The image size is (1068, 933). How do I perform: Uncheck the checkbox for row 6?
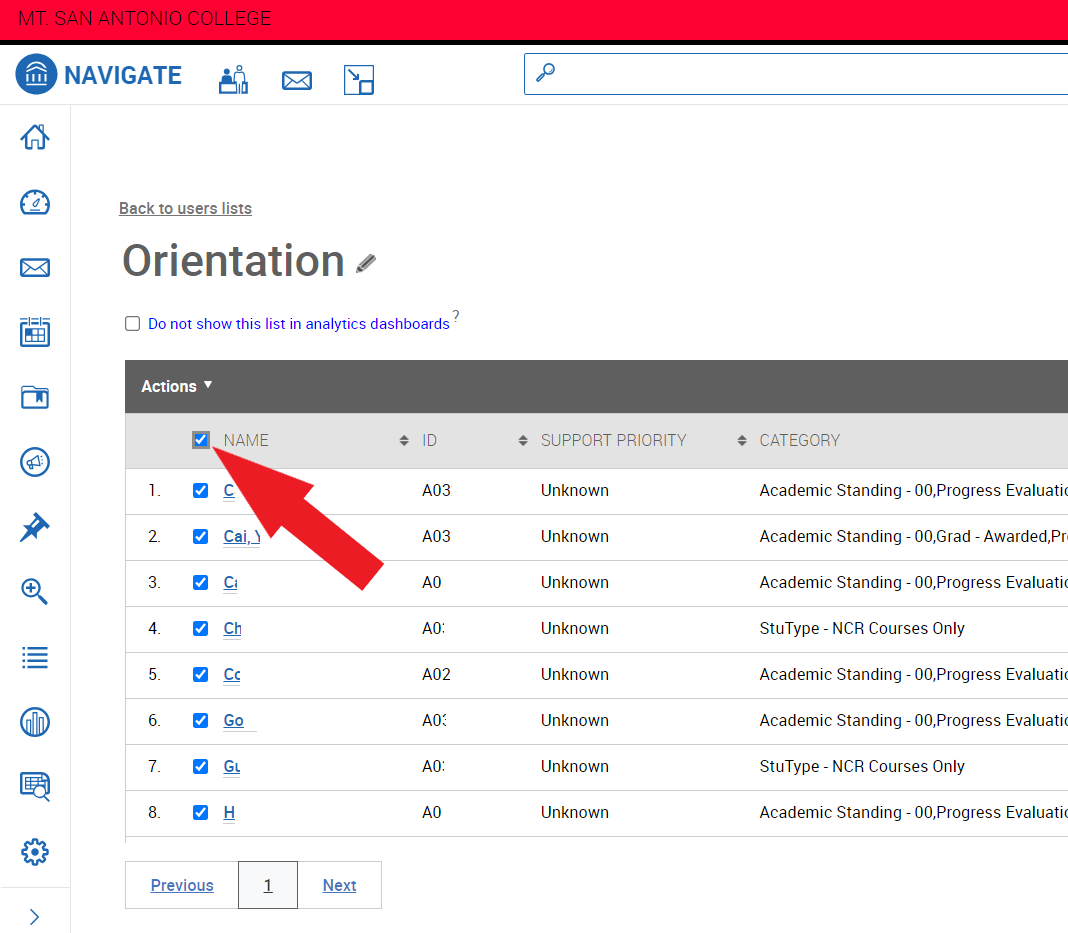point(200,721)
